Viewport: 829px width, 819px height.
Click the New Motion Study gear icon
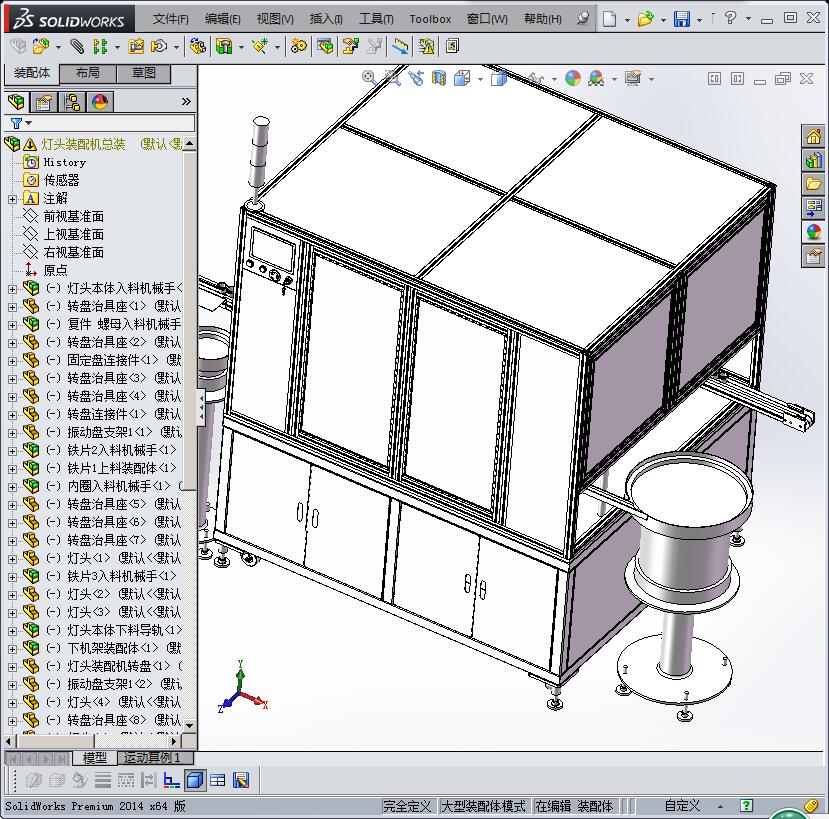pos(298,47)
